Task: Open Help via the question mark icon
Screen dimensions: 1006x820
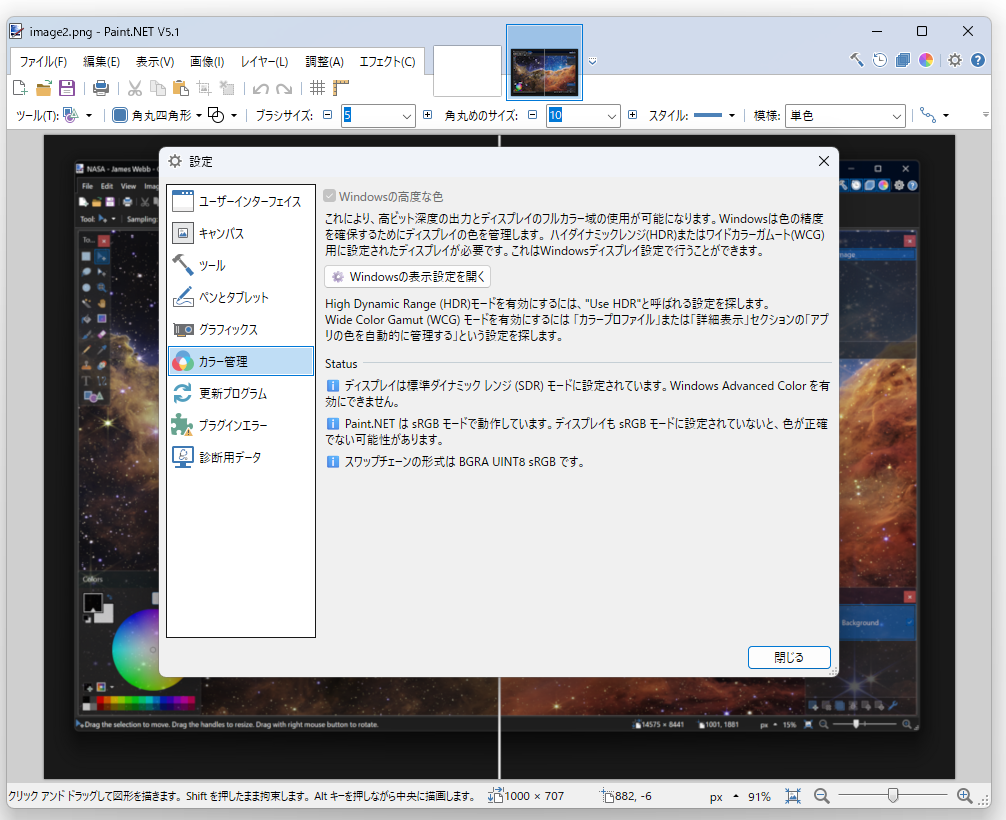Action: coord(978,60)
